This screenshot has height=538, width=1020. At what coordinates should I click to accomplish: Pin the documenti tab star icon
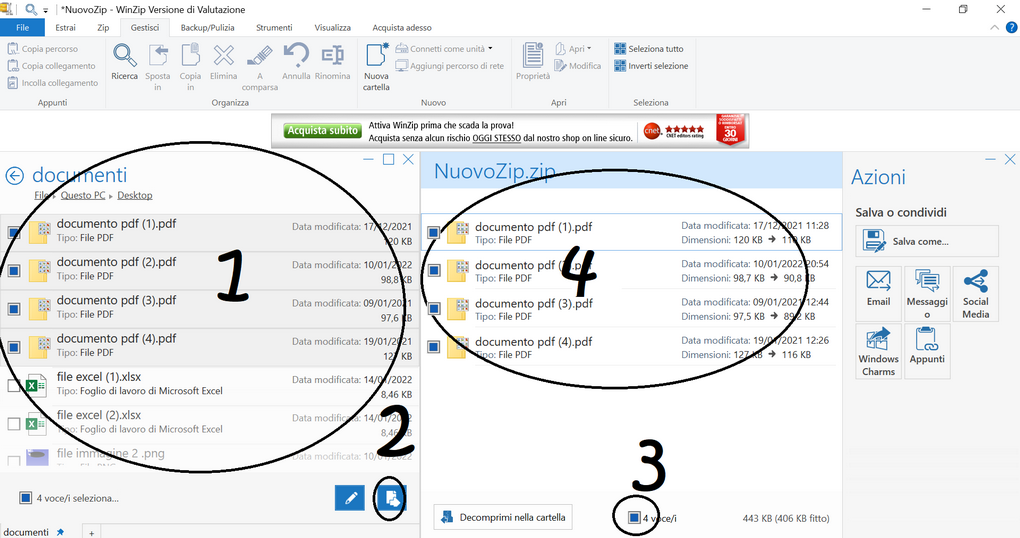click(x=60, y=531)
